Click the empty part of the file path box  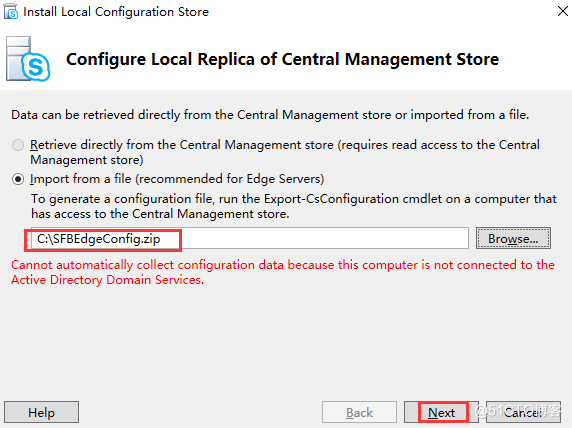[x=325, y=239]
